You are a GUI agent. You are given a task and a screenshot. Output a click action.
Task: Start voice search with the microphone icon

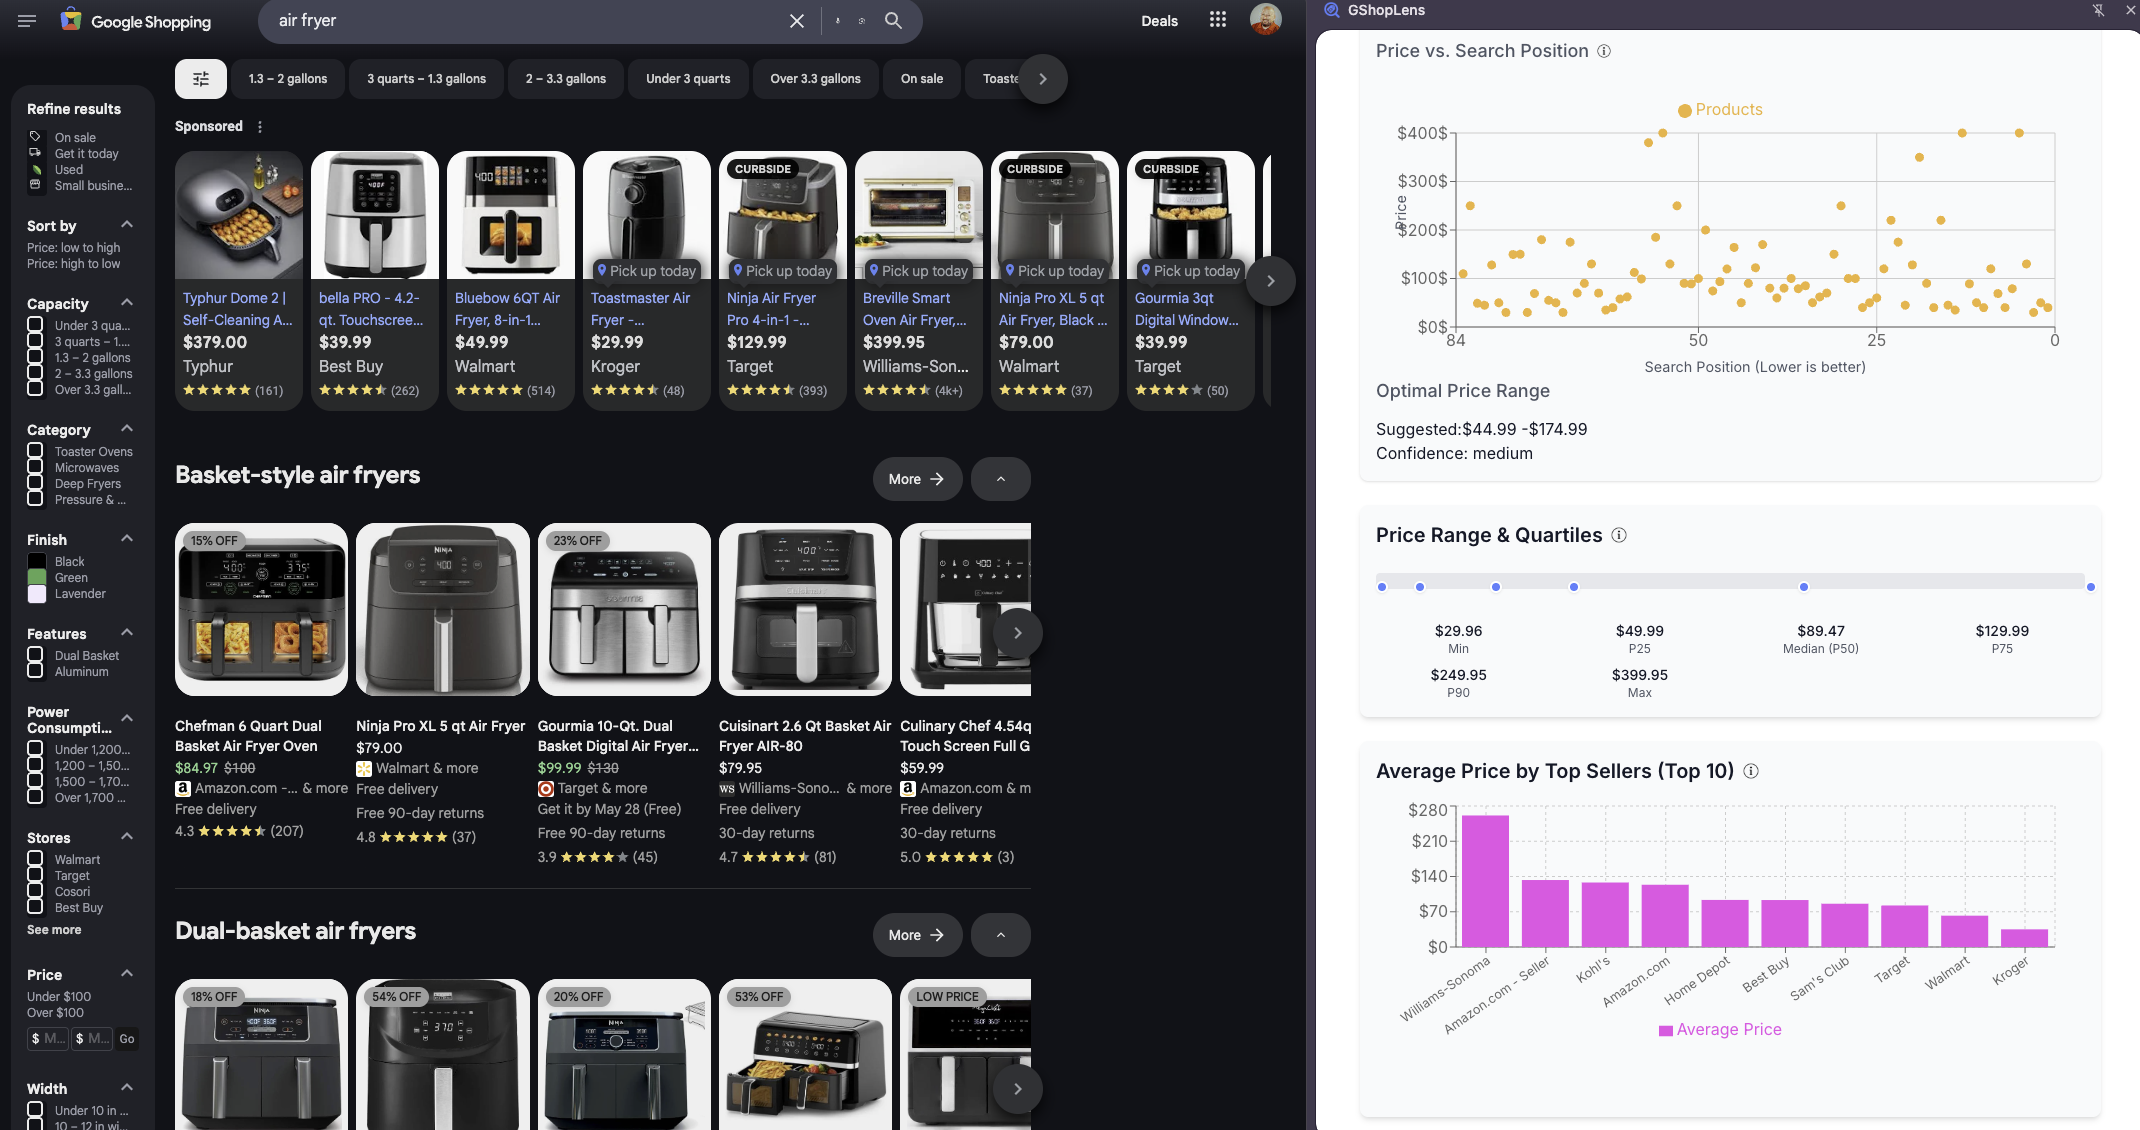(838, 21)
